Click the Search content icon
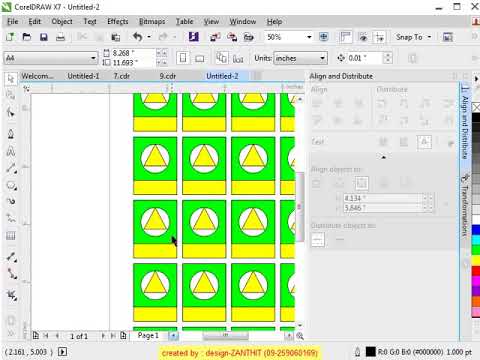This screenshot has height=360, width=480. click(194, 37)
